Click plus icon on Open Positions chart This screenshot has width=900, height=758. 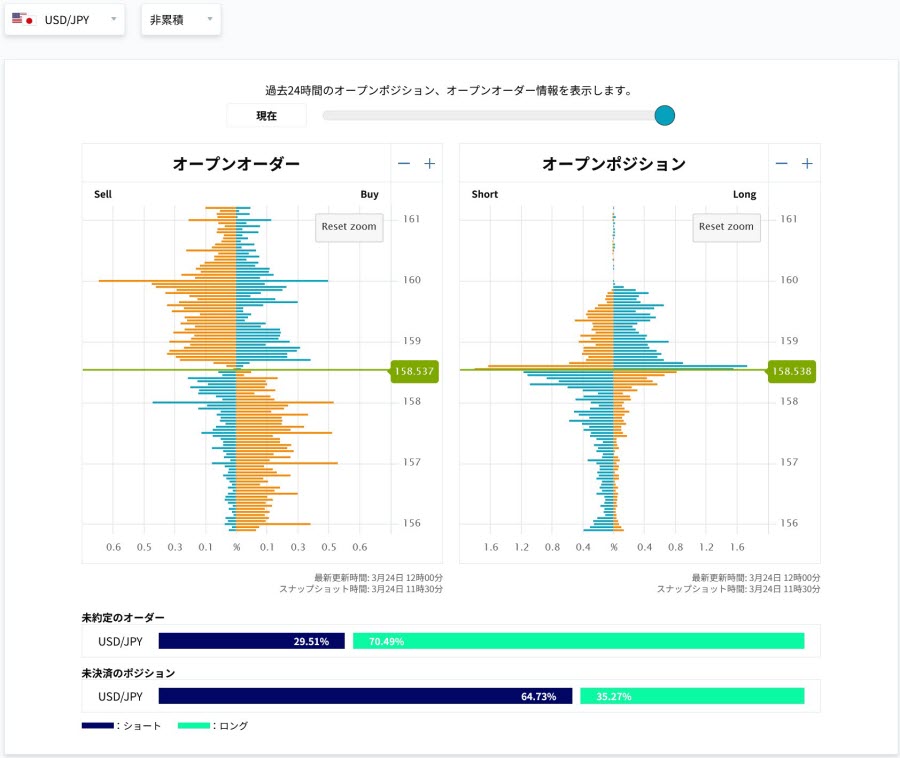pos(807,164)
